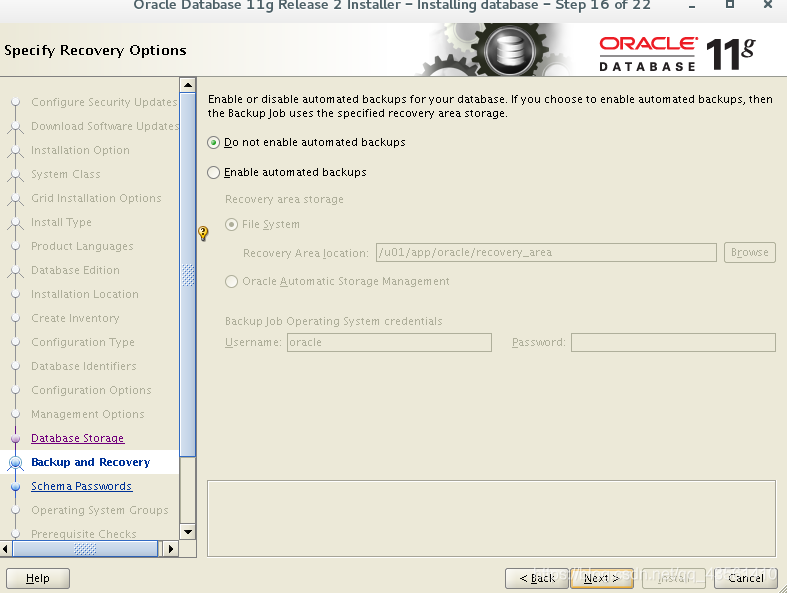Click the horizontal scroll right arrow
This screenshot has height=593, width=787.
[171, 549]
